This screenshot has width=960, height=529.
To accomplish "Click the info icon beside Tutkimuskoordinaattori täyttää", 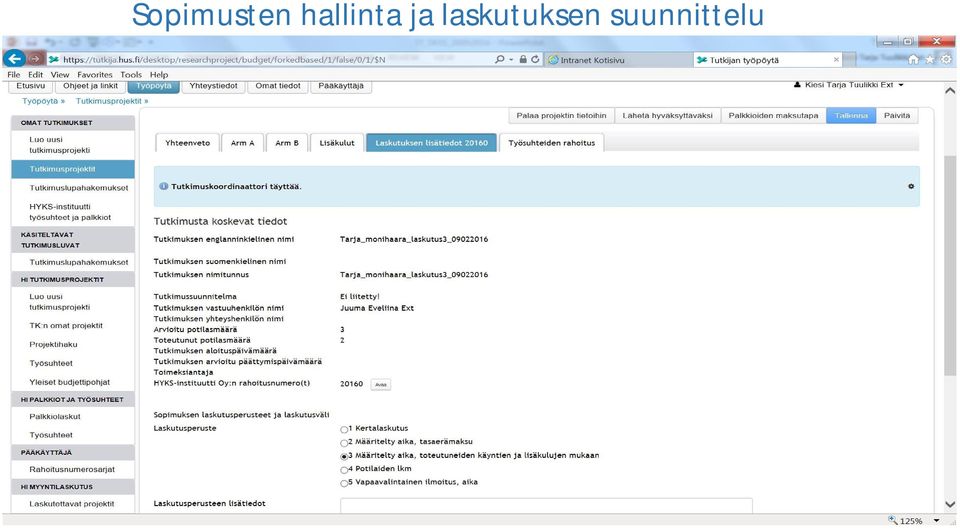I will 163,186.
